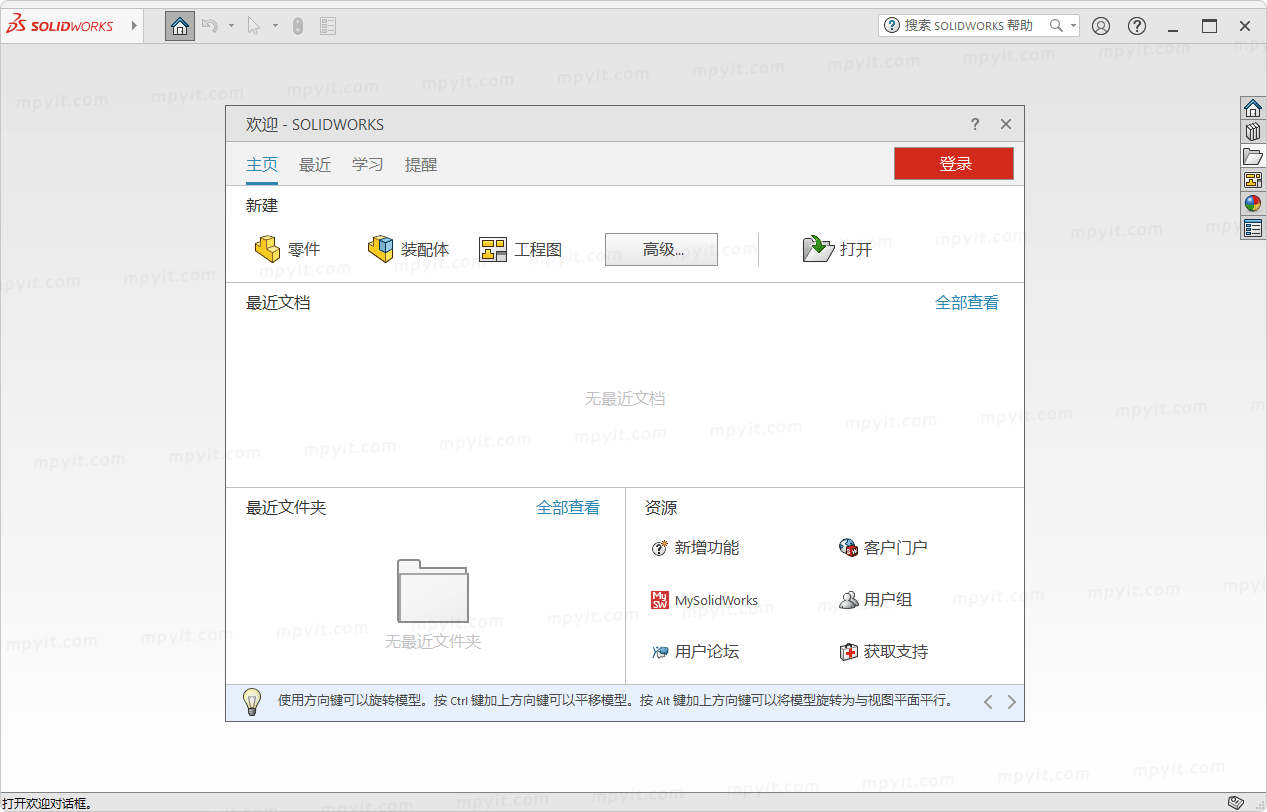1267x812 pixels.
Task: Click the Rebuild traffic light icon
Action: pos(298,26)
